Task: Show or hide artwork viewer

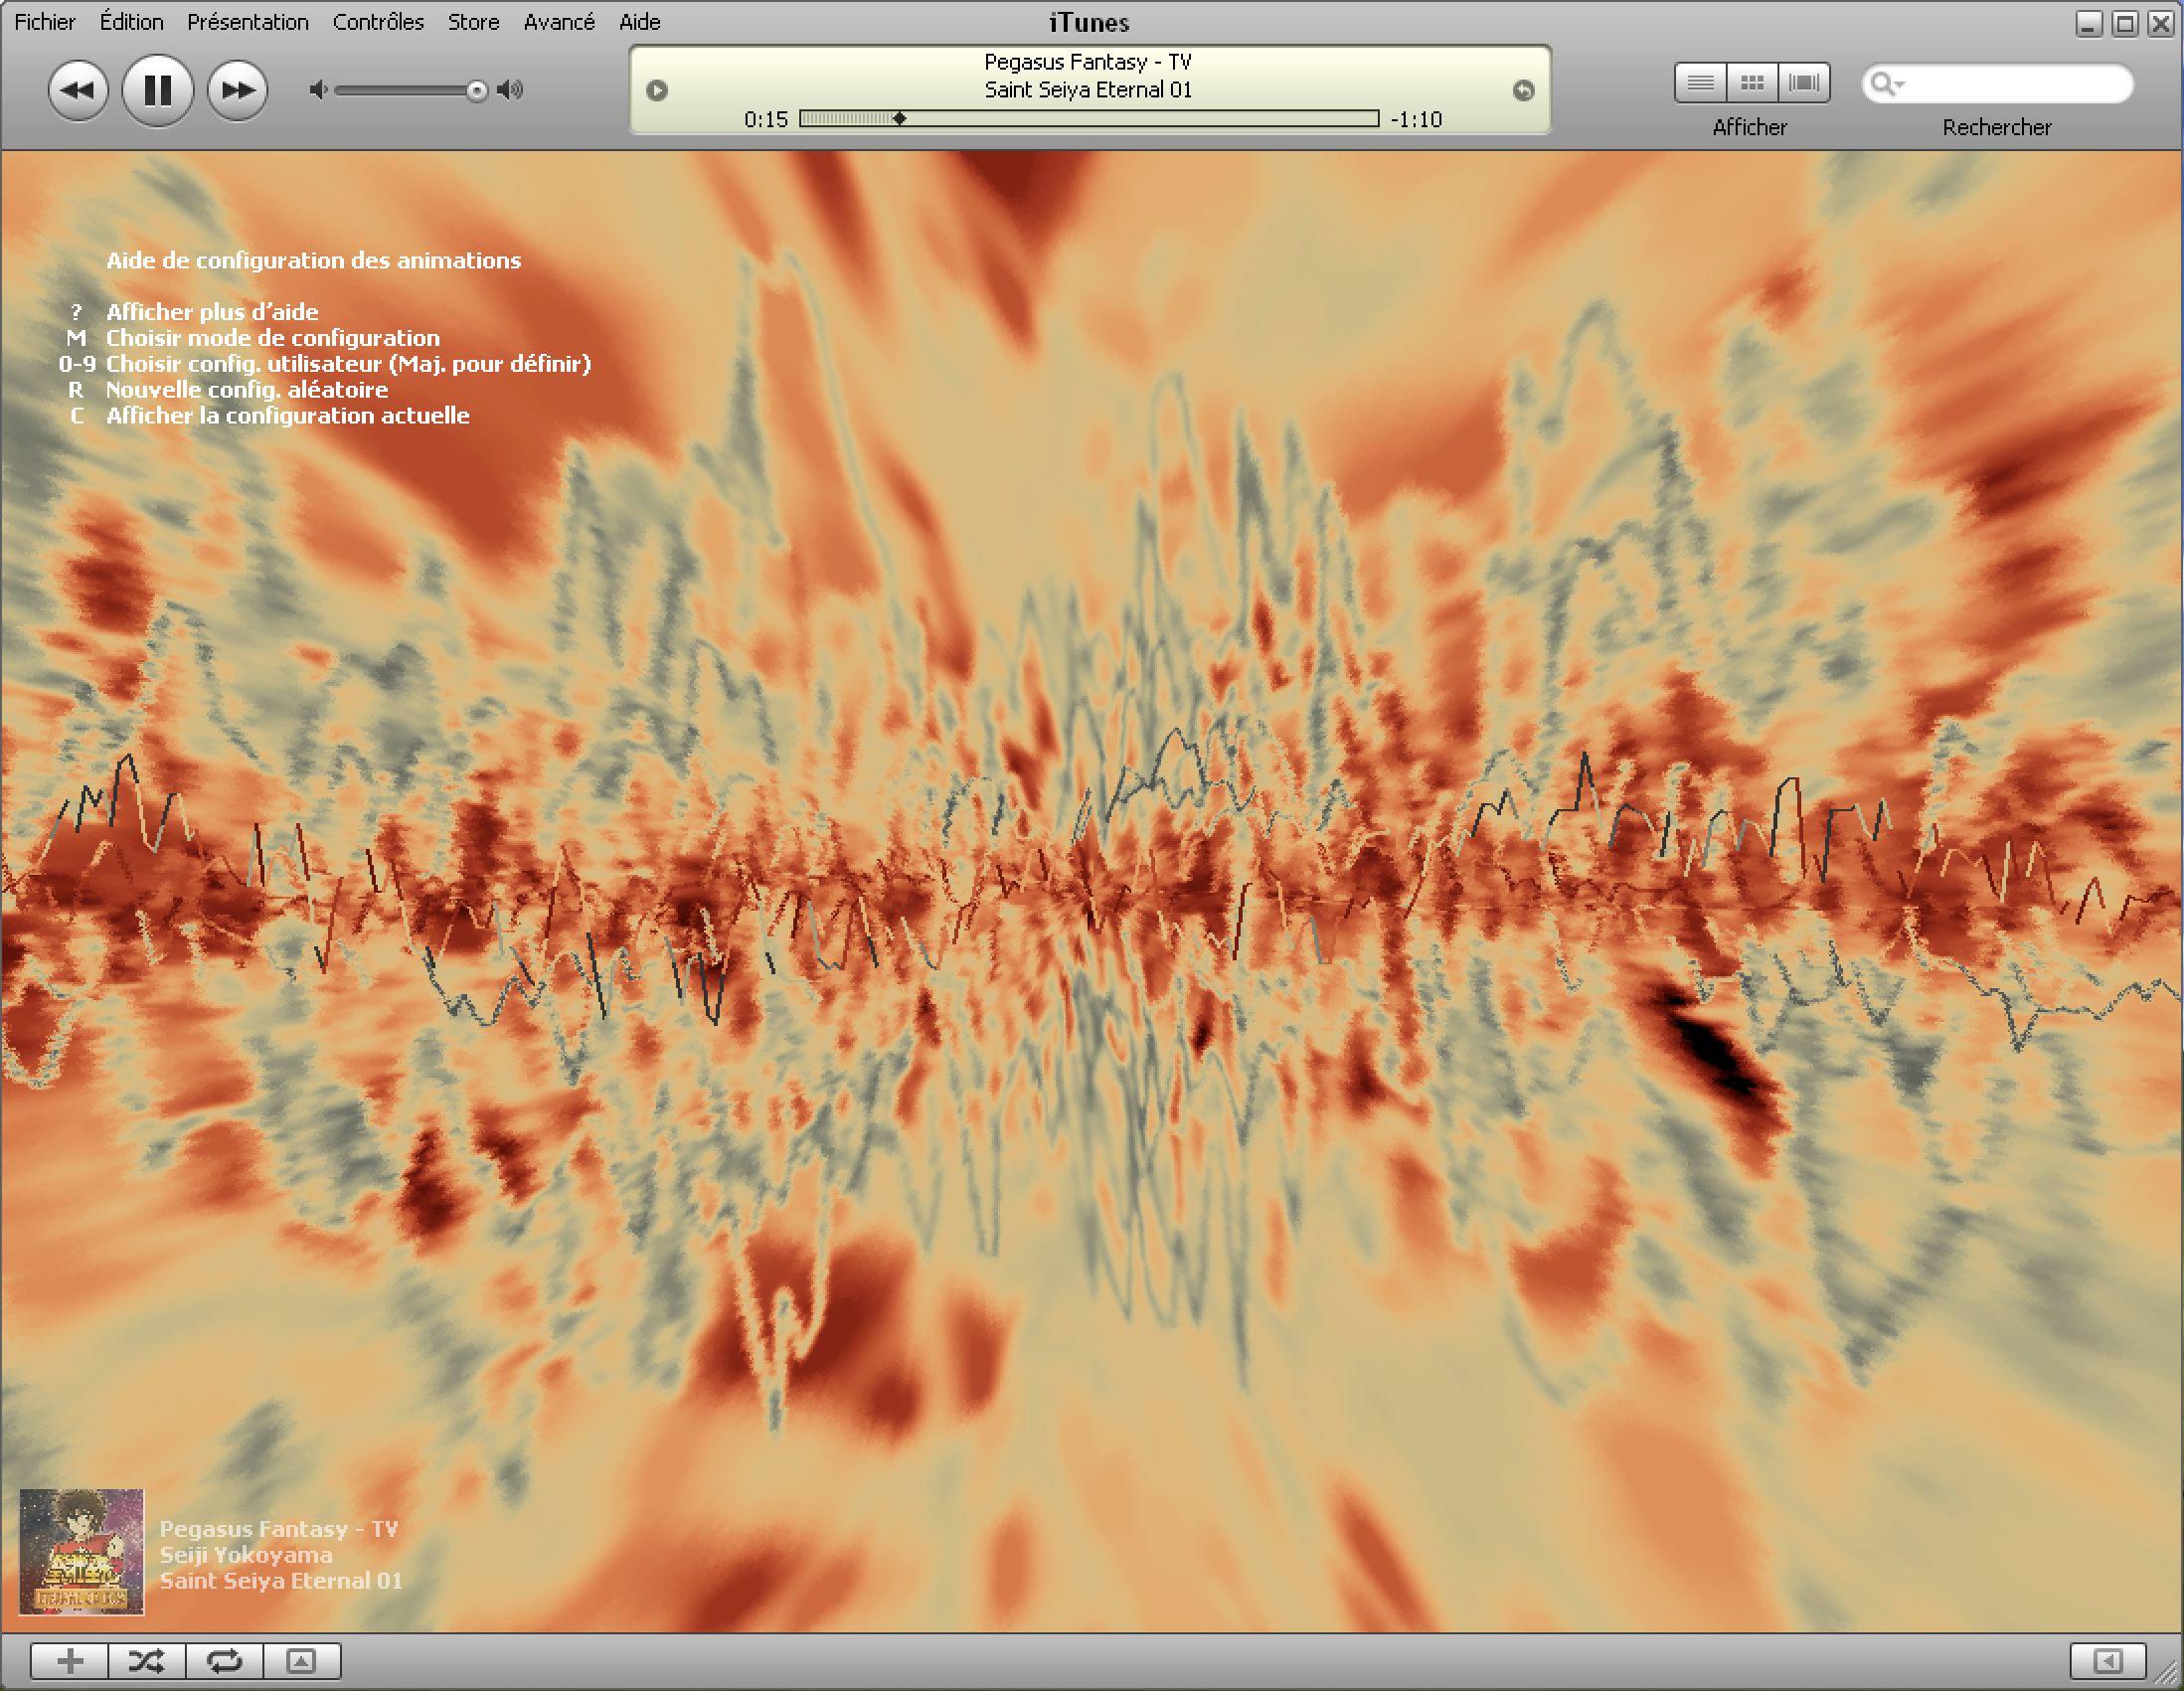Action: point(301,1661)
